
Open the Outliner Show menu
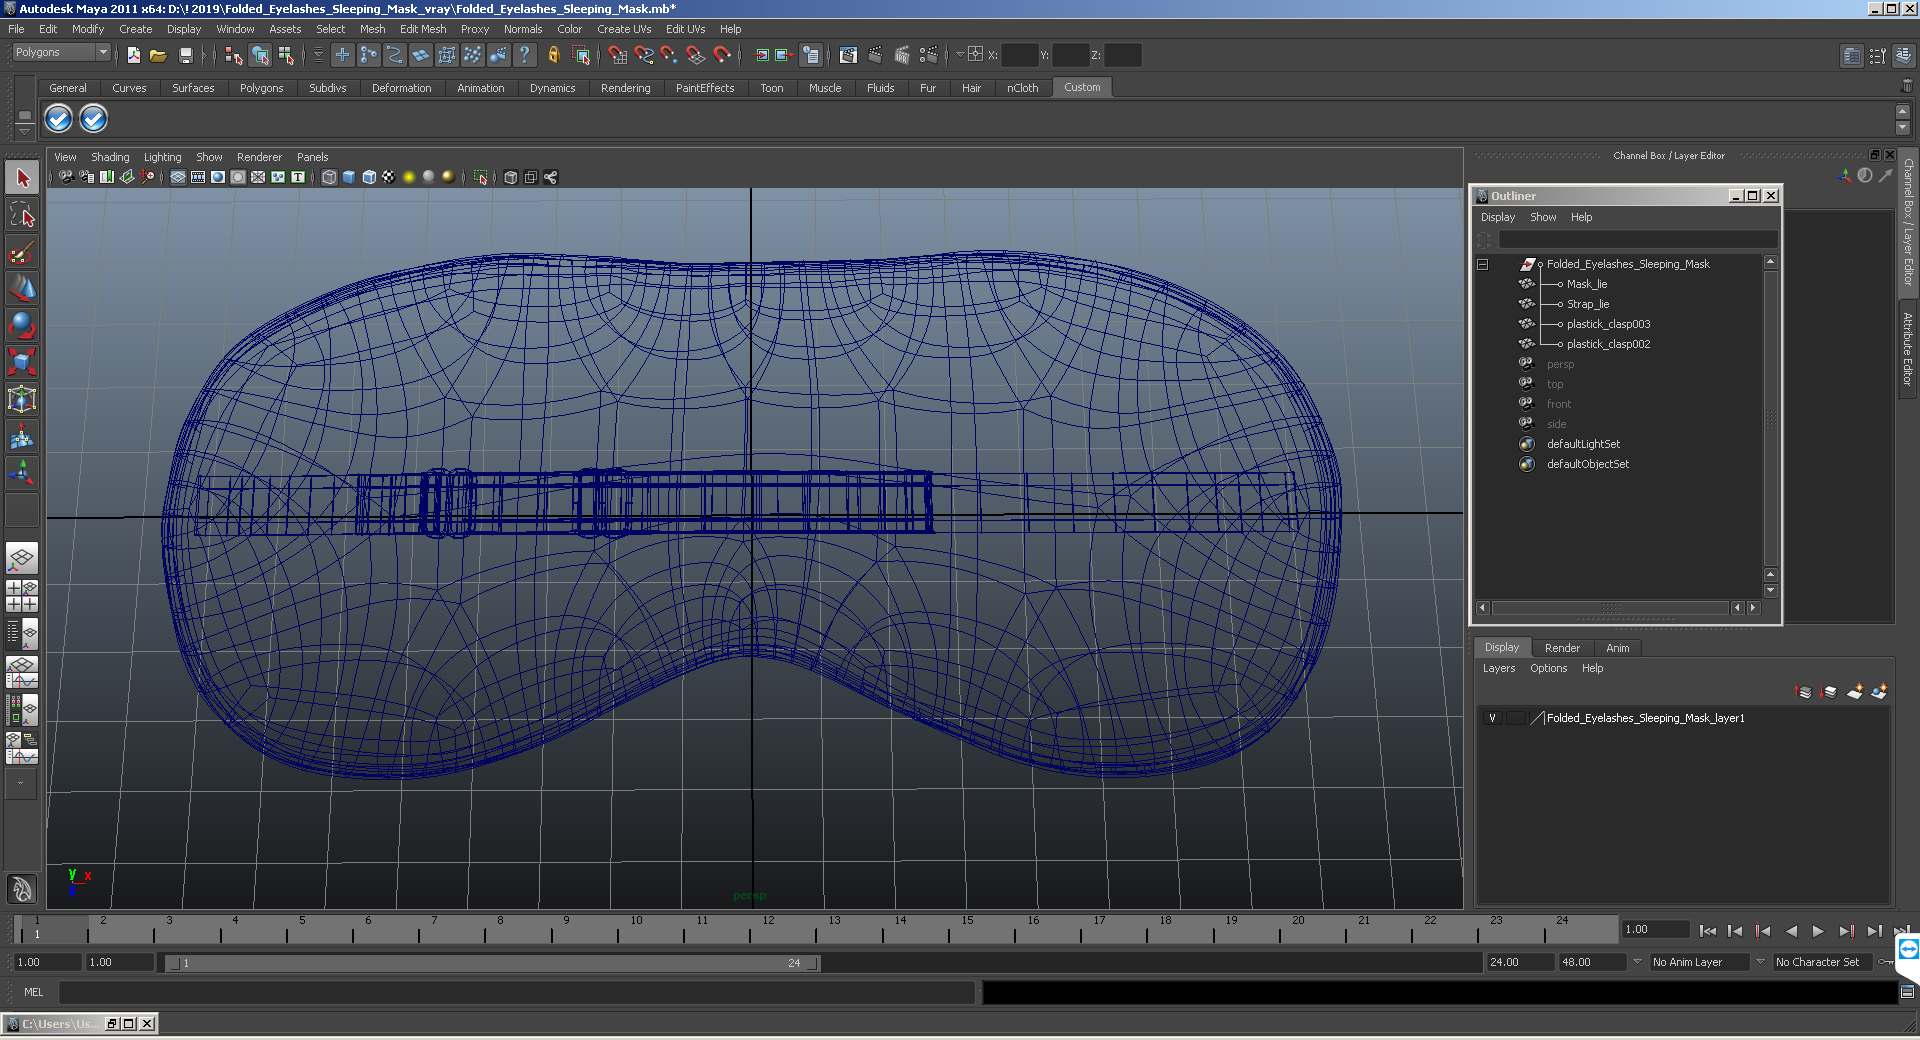1543,218
